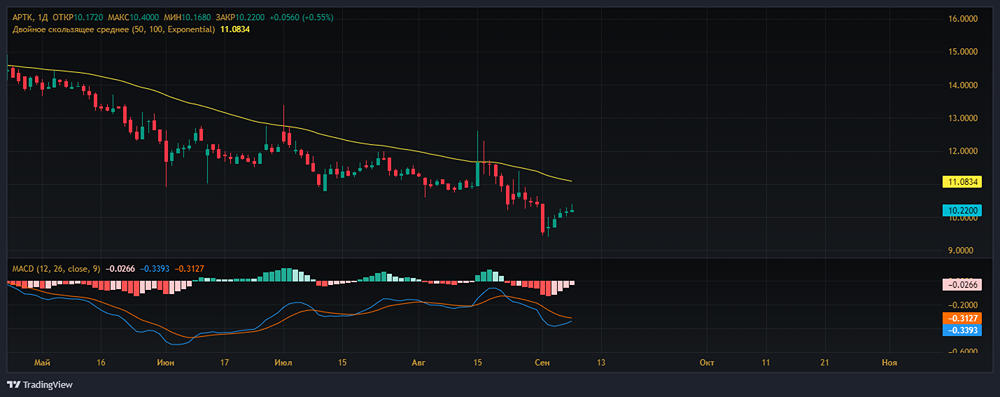Click the 11 date label after Окт

pos(766,363)
